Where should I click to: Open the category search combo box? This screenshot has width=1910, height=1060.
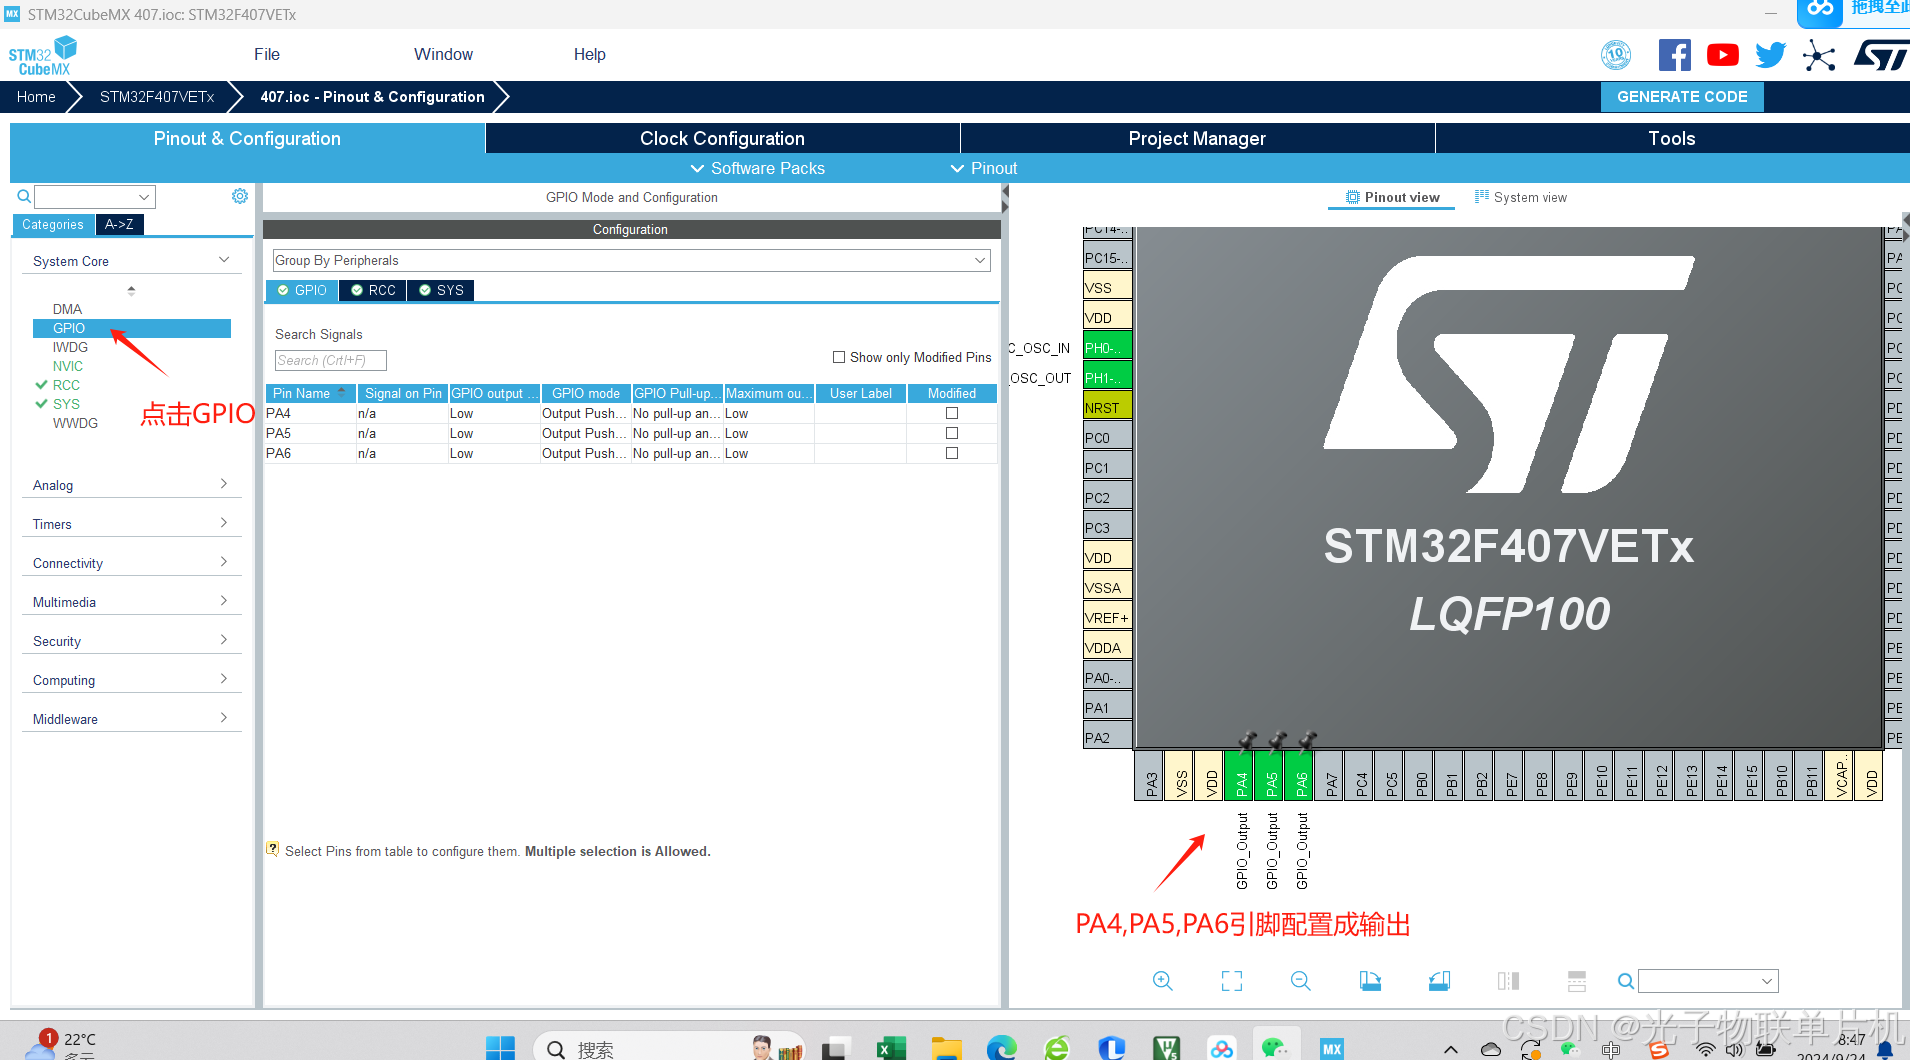point(95,196)
